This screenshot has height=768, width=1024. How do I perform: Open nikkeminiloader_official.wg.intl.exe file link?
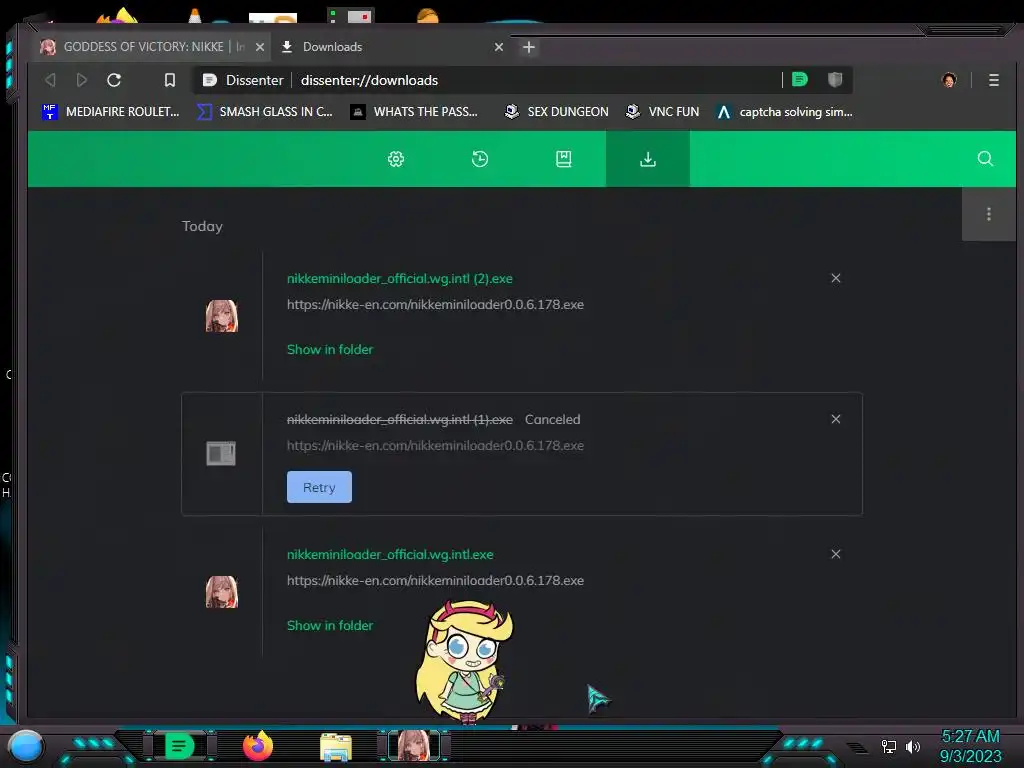pos(390,554)
